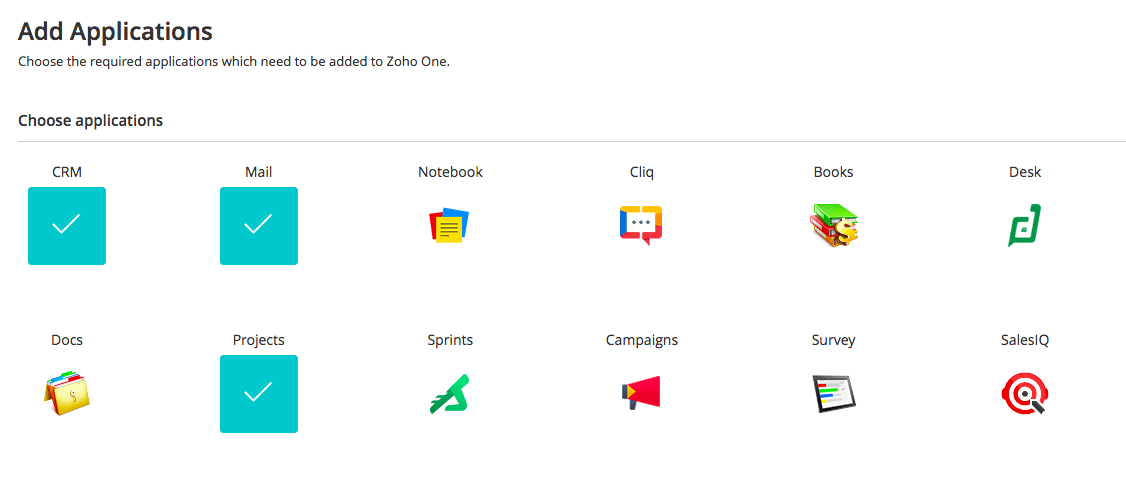The height and width of the screenshot is (477, 1126).
Task: Choose the Sprints runner icon
Action: pos(450,394)
